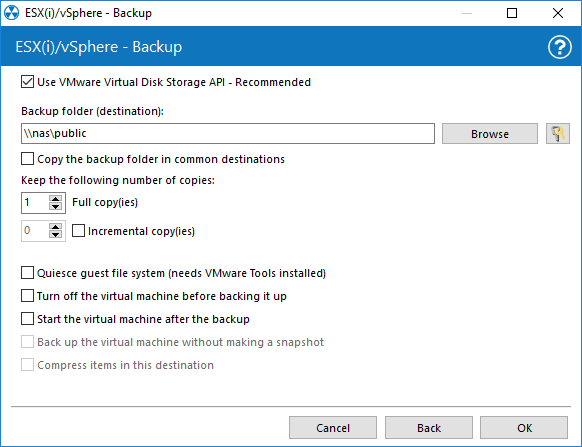This screenshot has height=447, width=582.
Task: Click the Backup folder destination path field
Action: tap(228, 134)
